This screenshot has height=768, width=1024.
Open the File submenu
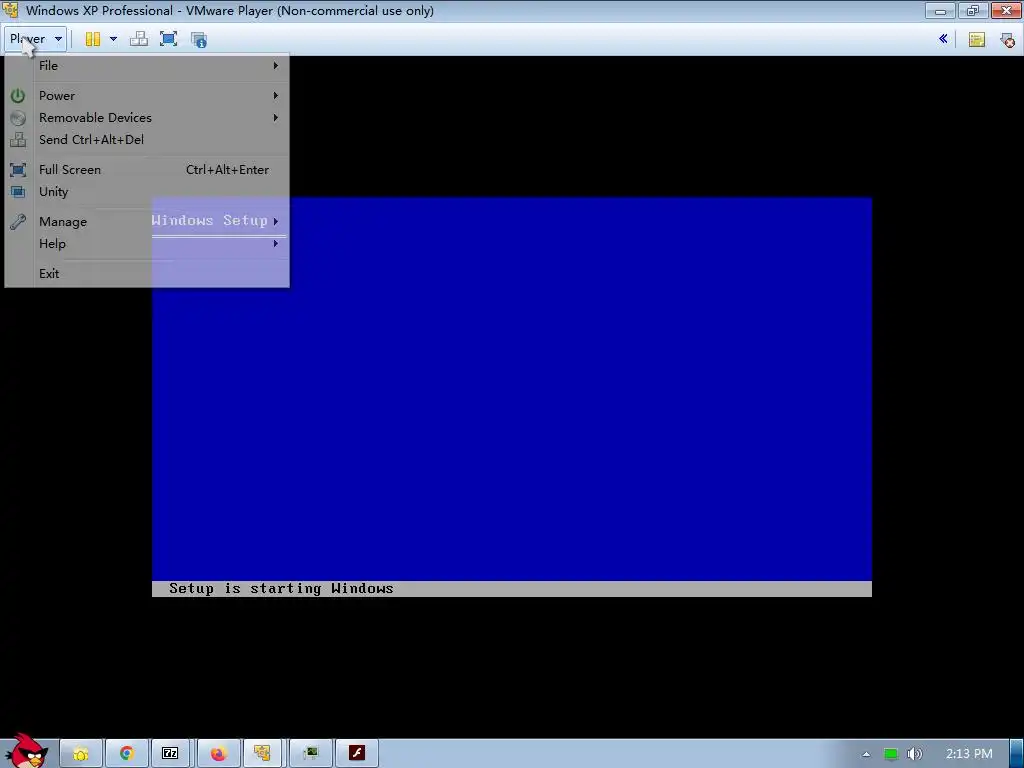[x=147, y=65]
